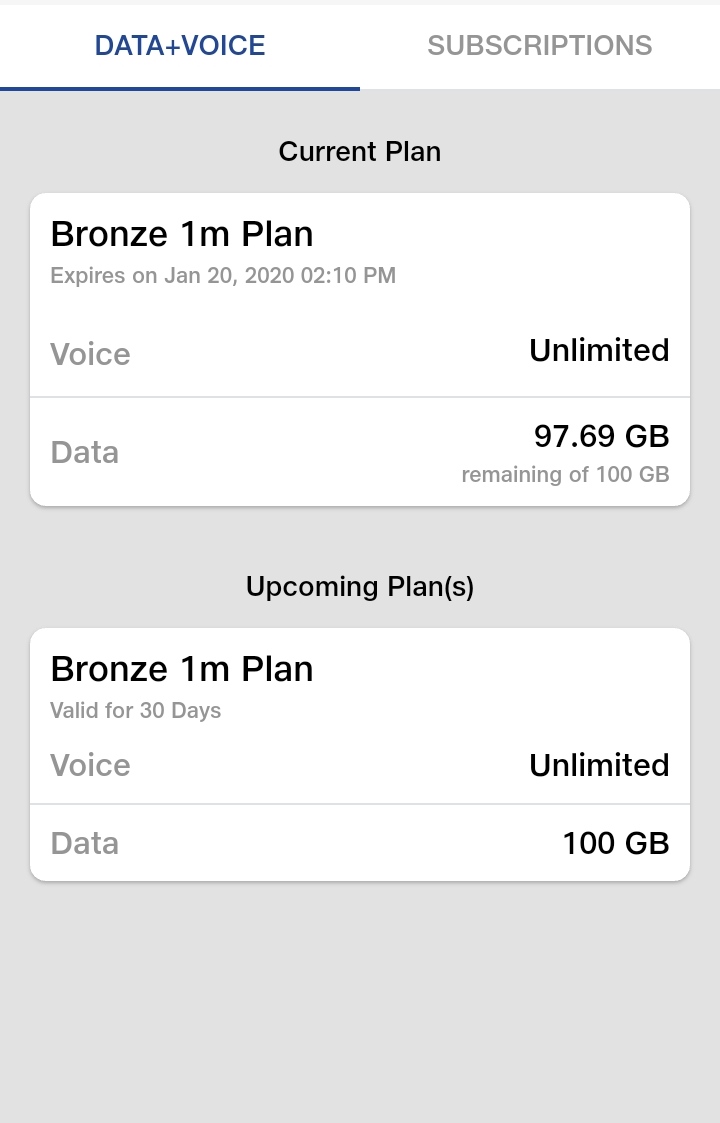The height and width of the screenshot is (1123, 720).
Task: Tap the Voice label in the current plan
Action: [90, 354]
